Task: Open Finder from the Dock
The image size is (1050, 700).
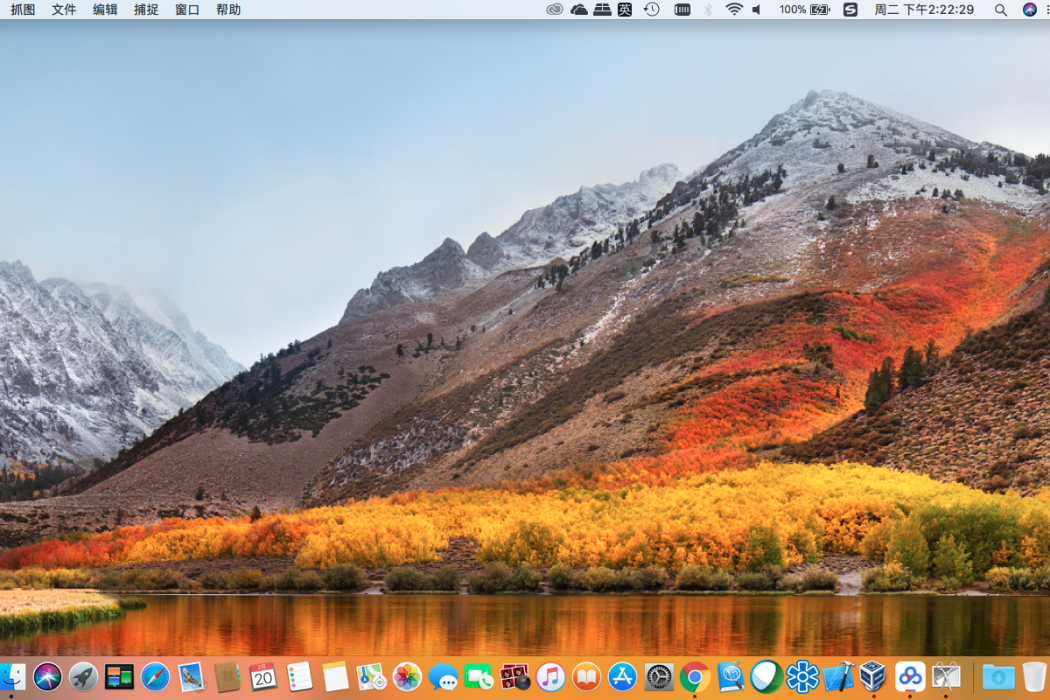Action: pyautogui.click(x=11, y=677)
